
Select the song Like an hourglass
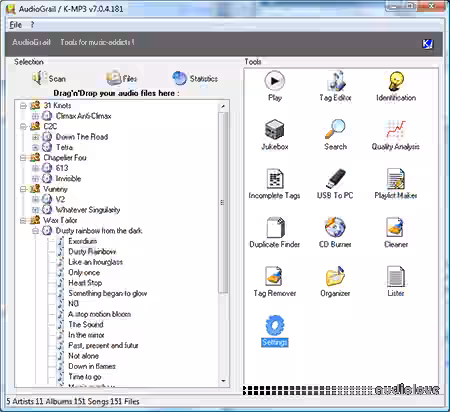click(95, 262)
